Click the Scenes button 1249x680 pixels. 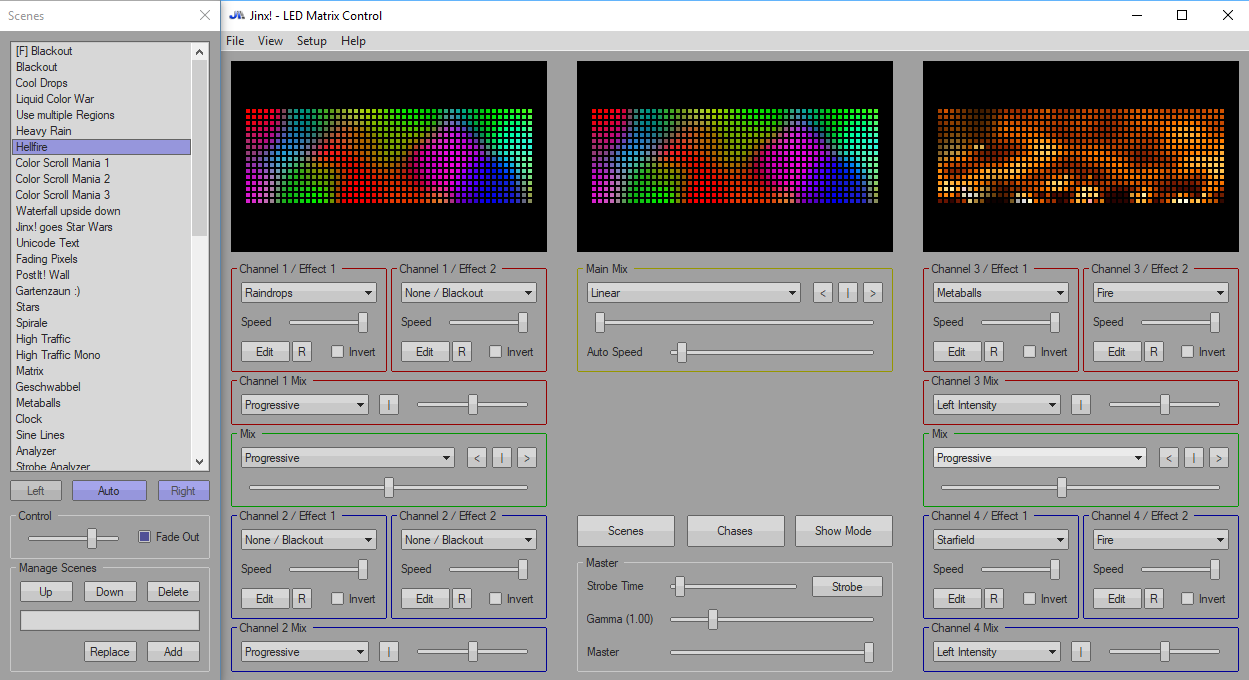pyautogui.click(x=626, y=531)
